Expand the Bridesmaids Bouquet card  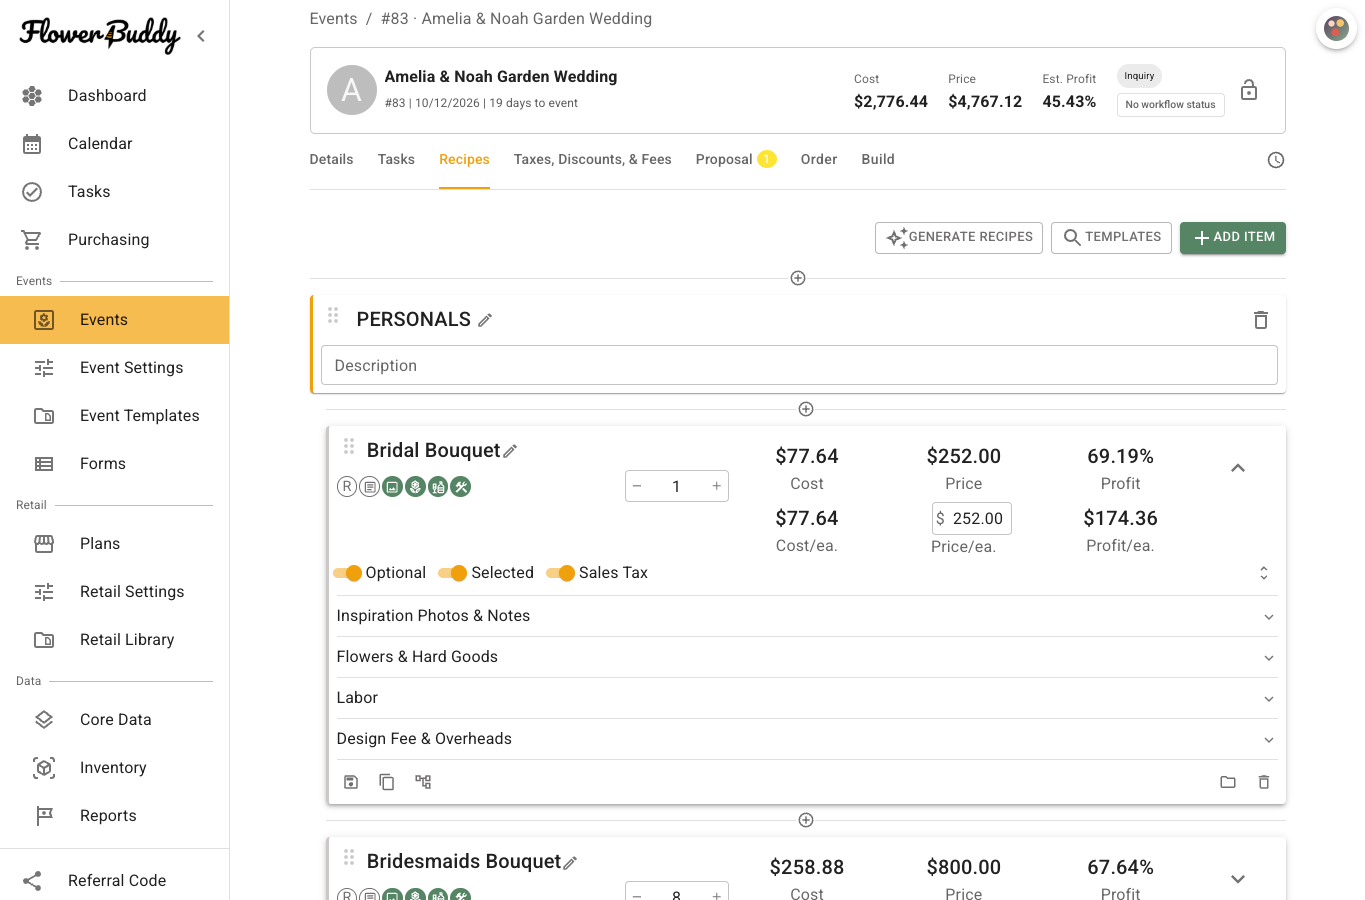(1238, 879)
